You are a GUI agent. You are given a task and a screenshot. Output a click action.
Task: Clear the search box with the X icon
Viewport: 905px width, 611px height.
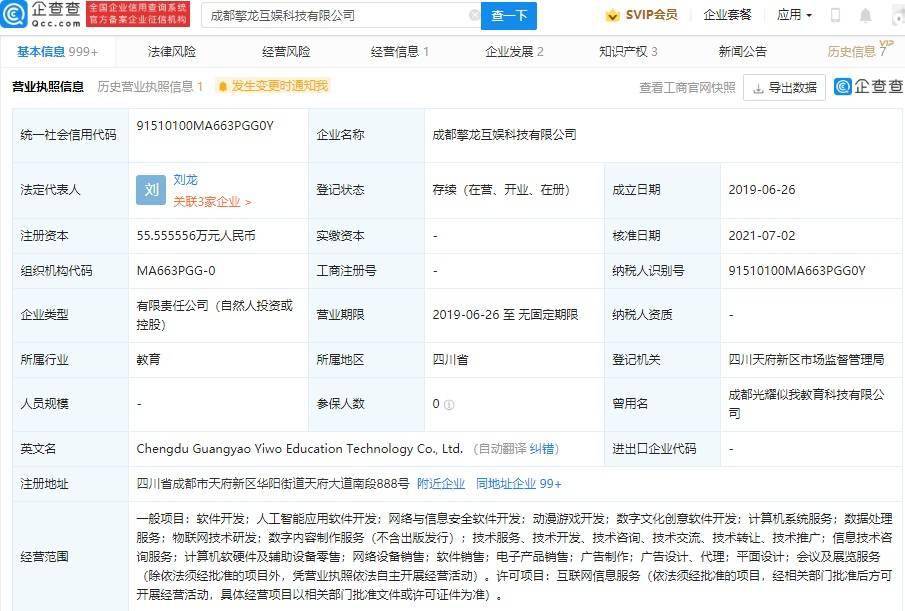474,16
